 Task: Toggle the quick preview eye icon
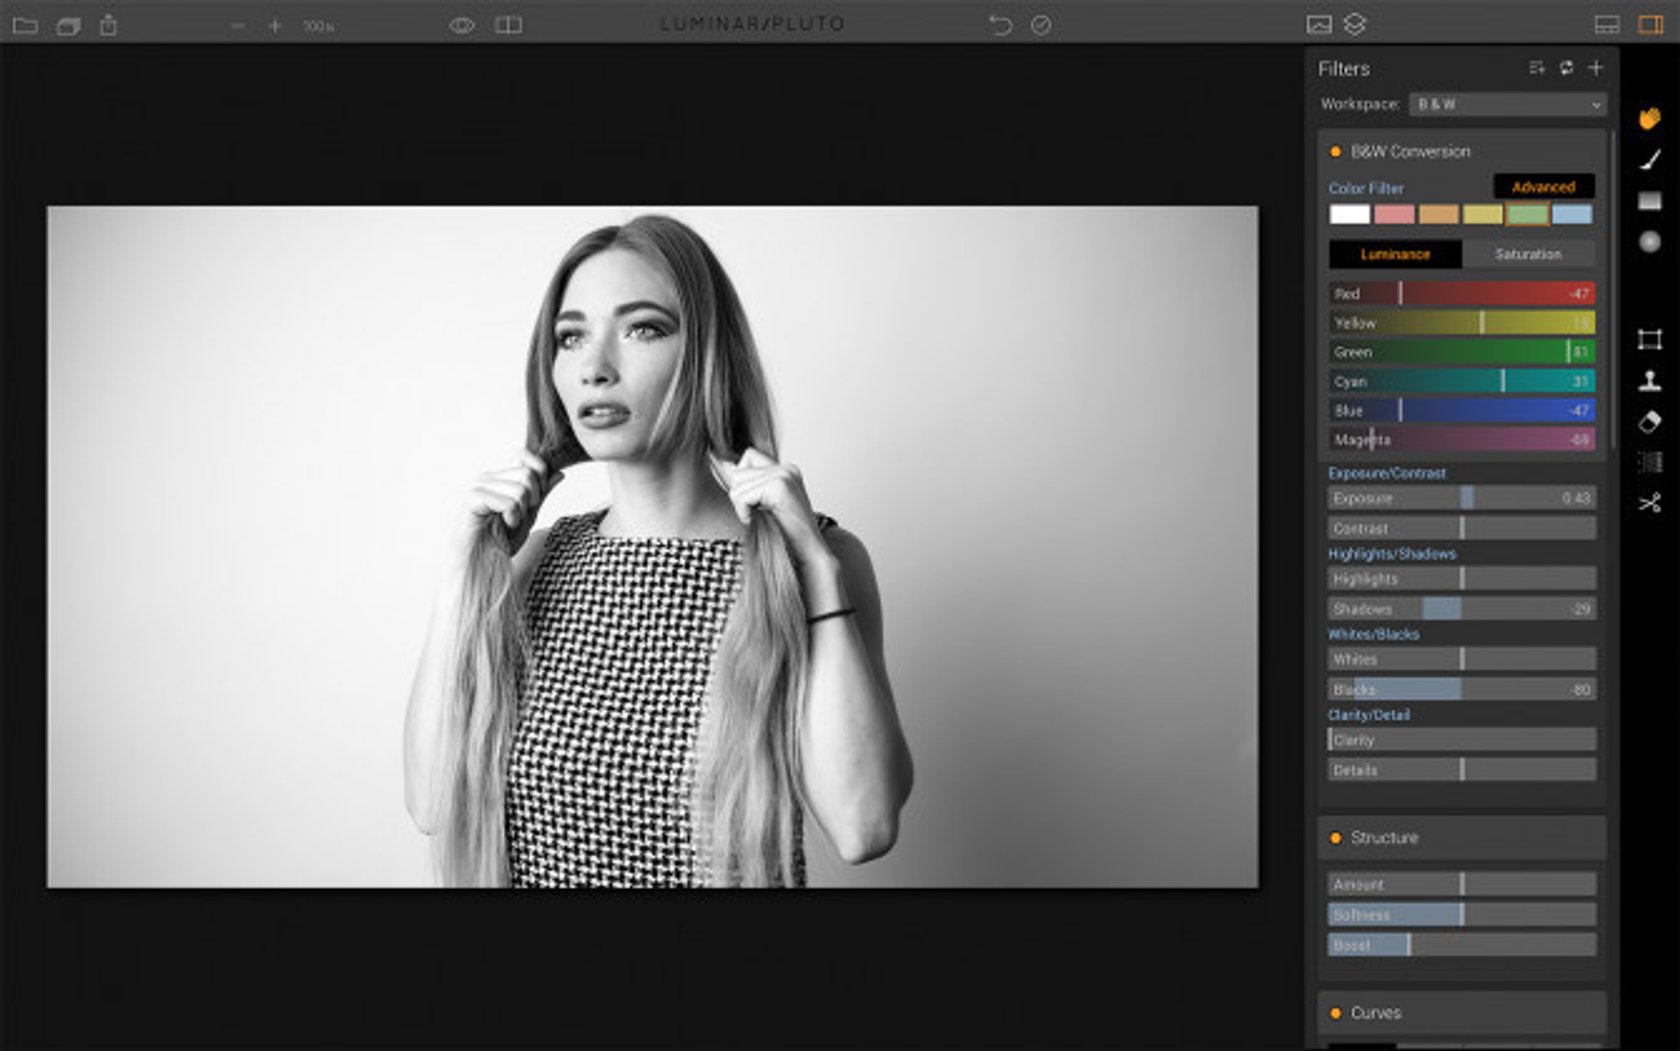(x=461, y=24)
